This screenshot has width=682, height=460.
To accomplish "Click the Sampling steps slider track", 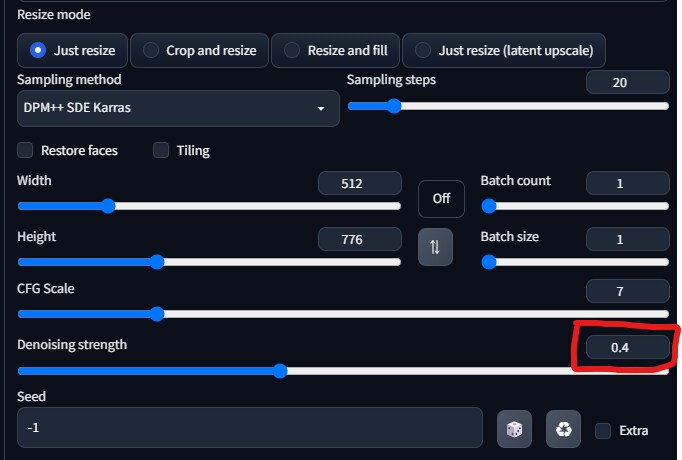I will pyautogui.click(x=508, y=106).
